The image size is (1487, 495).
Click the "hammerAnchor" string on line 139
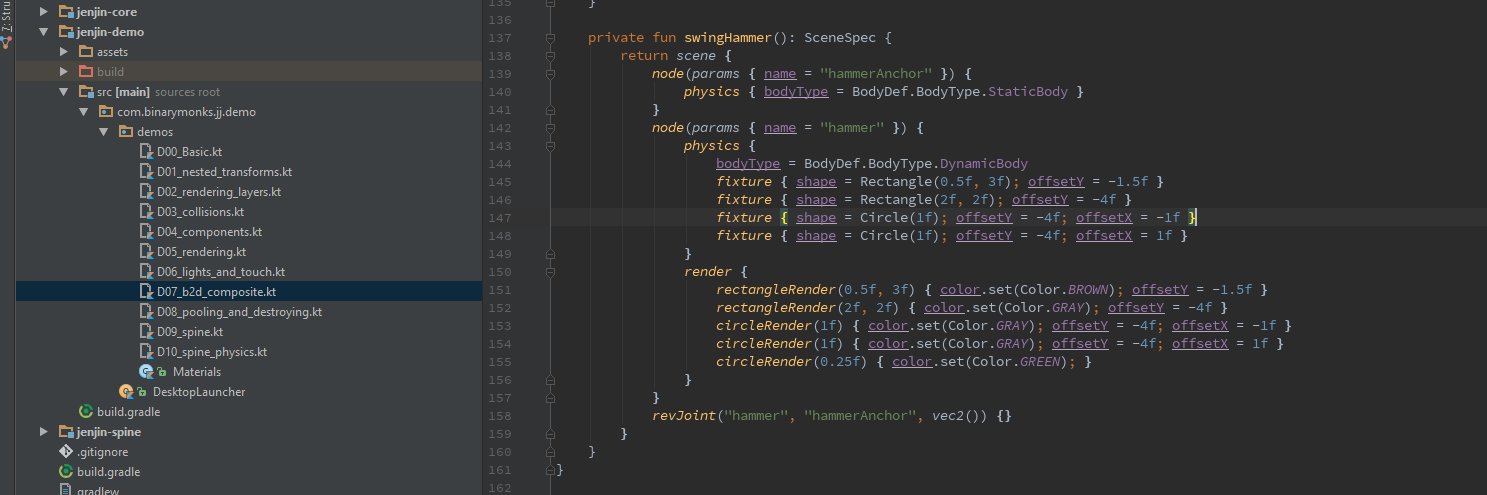coord(876,74)
